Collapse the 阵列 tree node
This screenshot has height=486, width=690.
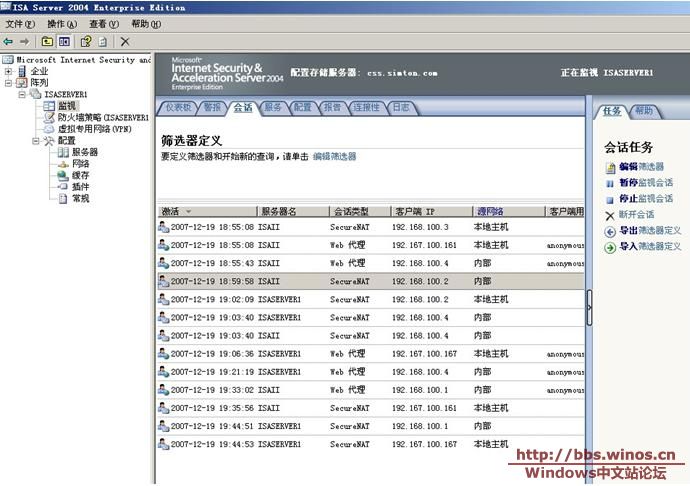(9, 83)
